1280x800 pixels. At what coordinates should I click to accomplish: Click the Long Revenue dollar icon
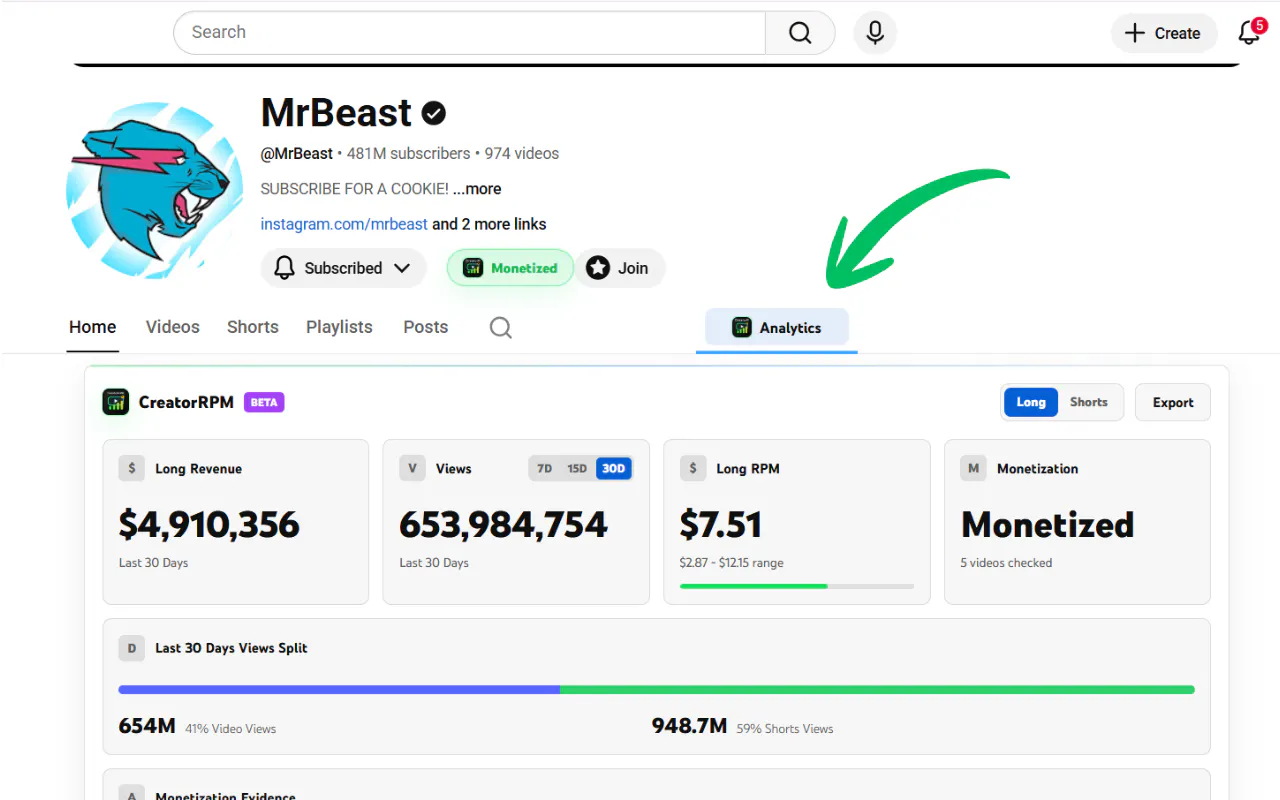pos(132,468)
